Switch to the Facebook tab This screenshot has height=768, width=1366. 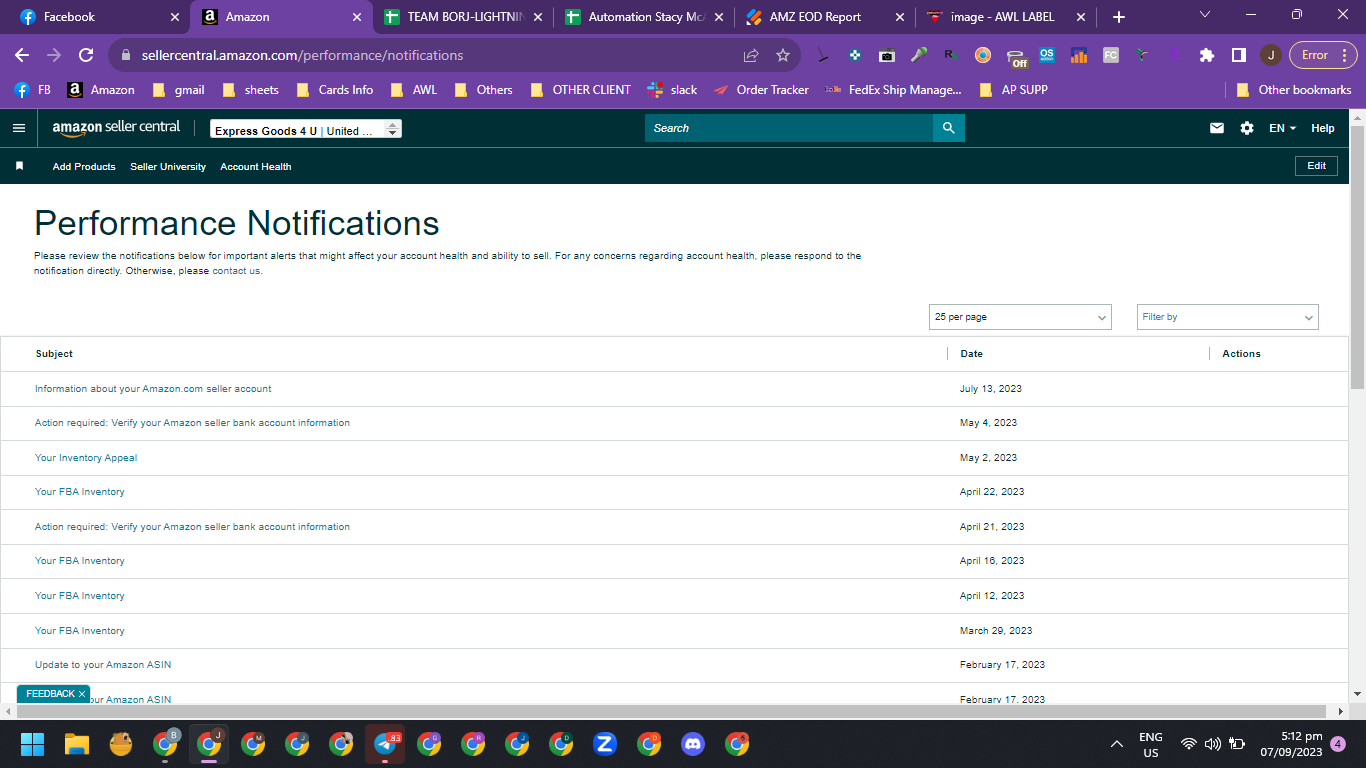pos(97,17)
